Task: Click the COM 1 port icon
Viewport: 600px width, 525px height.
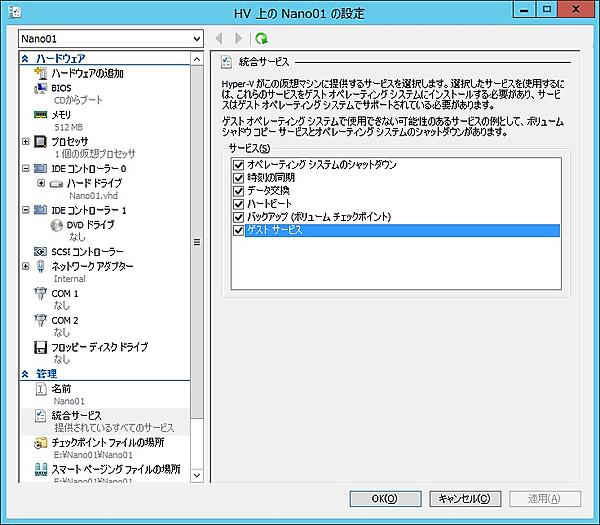Action: [41, 293]
